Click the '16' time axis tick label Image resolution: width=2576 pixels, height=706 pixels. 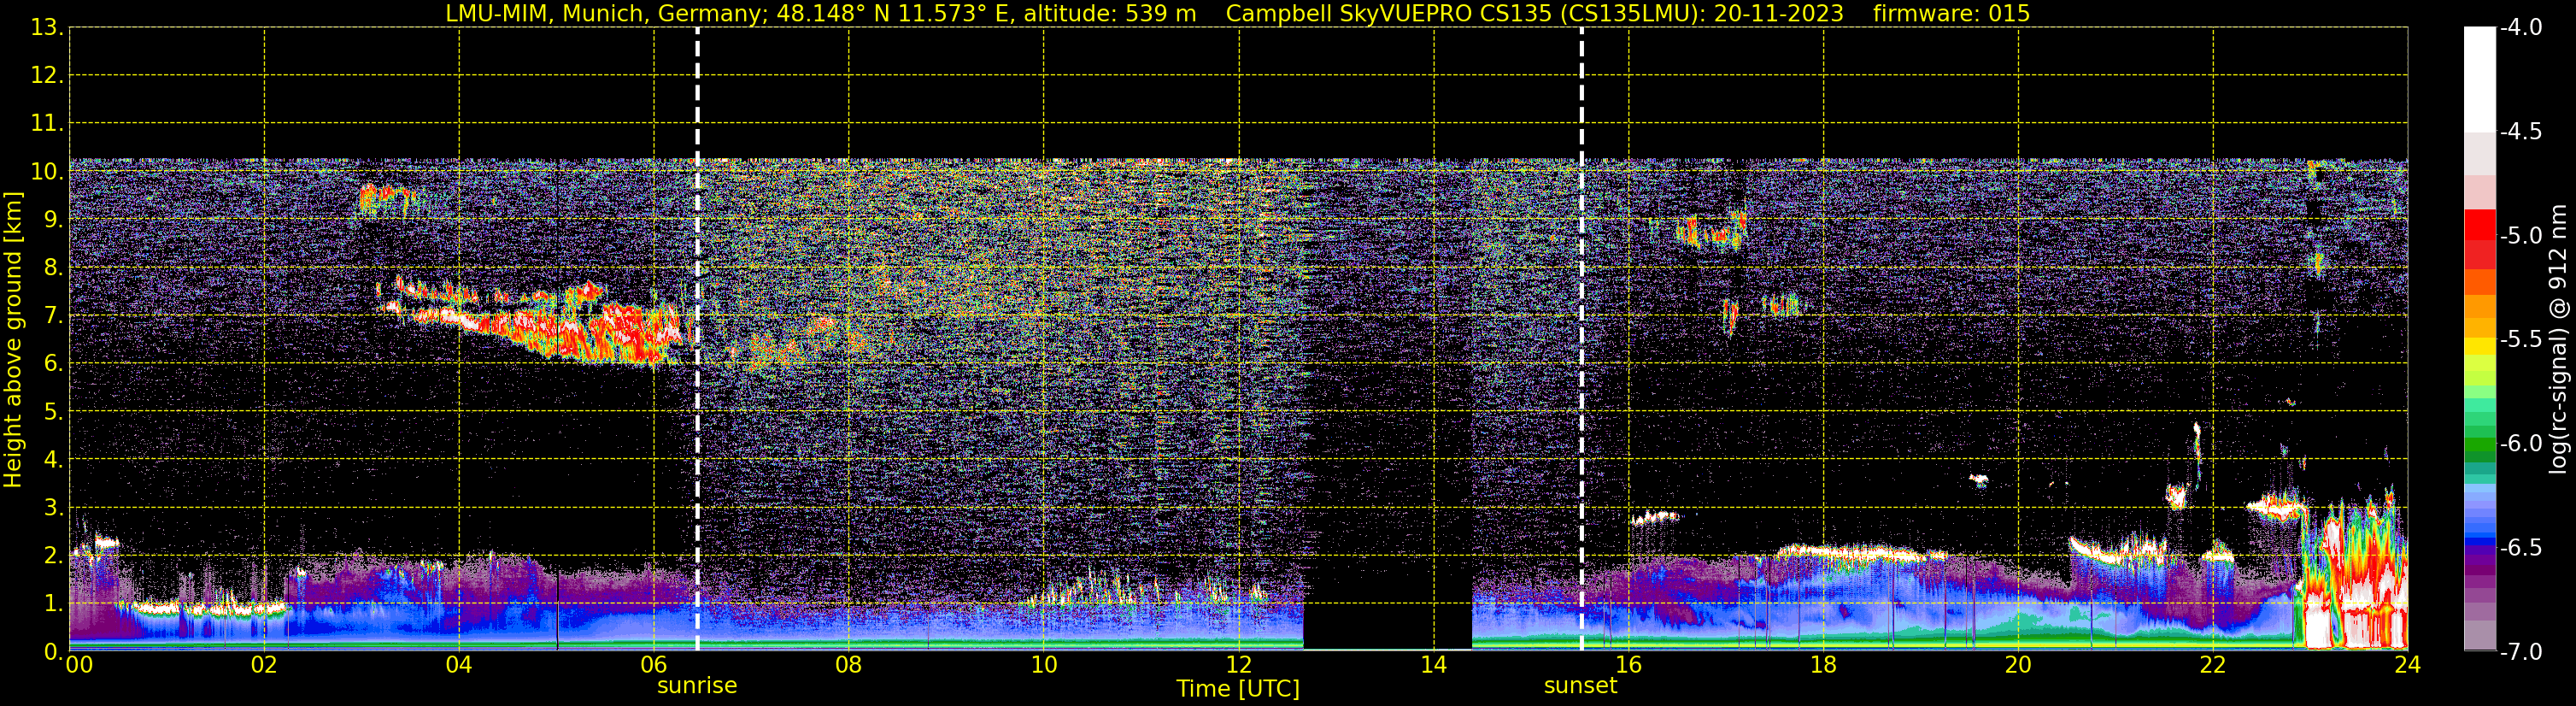point(1628,665)
